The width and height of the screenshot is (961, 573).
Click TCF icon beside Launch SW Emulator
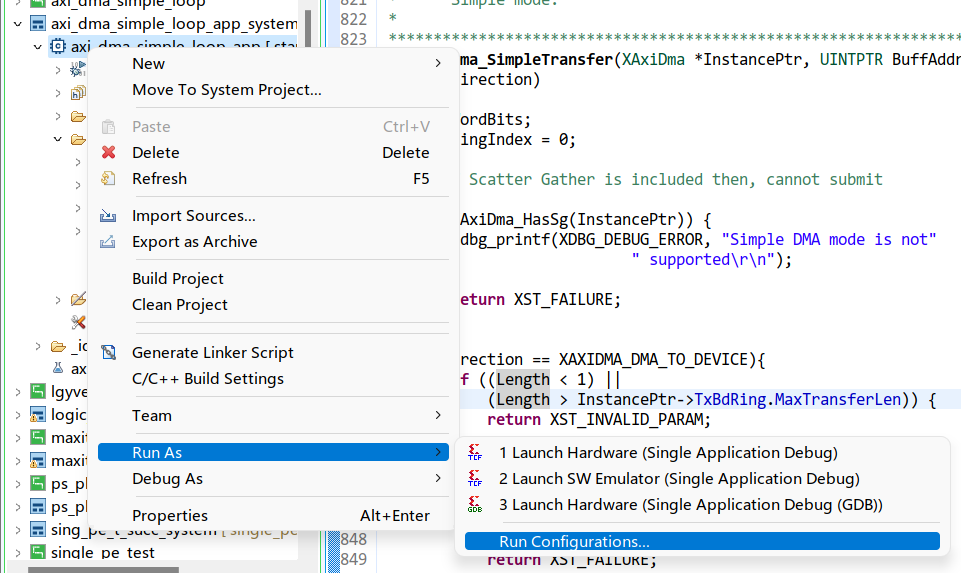click(x=475, y=478)
